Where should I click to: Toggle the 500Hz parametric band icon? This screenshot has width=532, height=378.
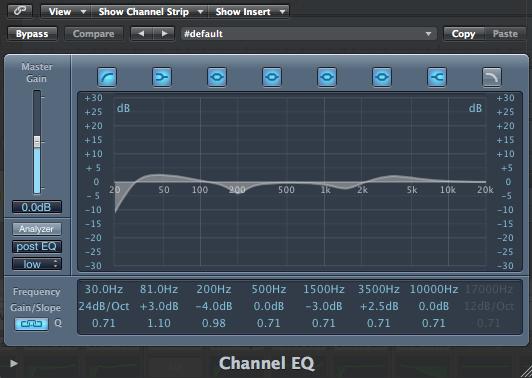click(272, 77)
